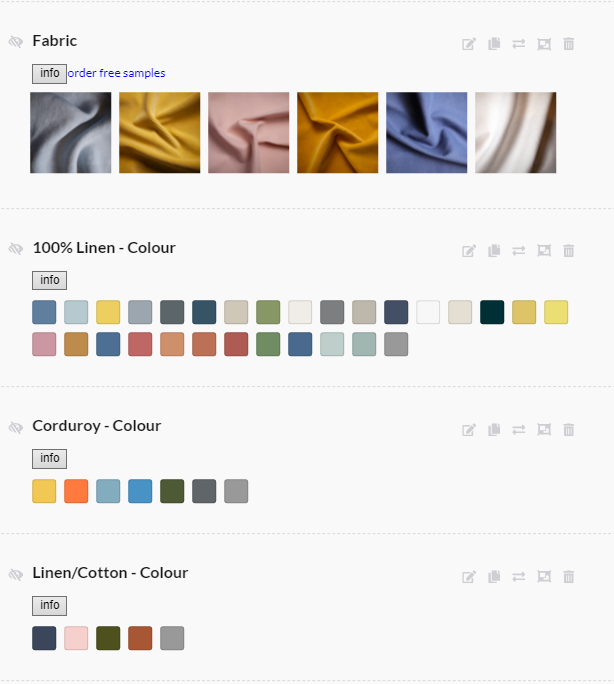Click the trash icon for 100% Linen - Colour

[569, 251]
